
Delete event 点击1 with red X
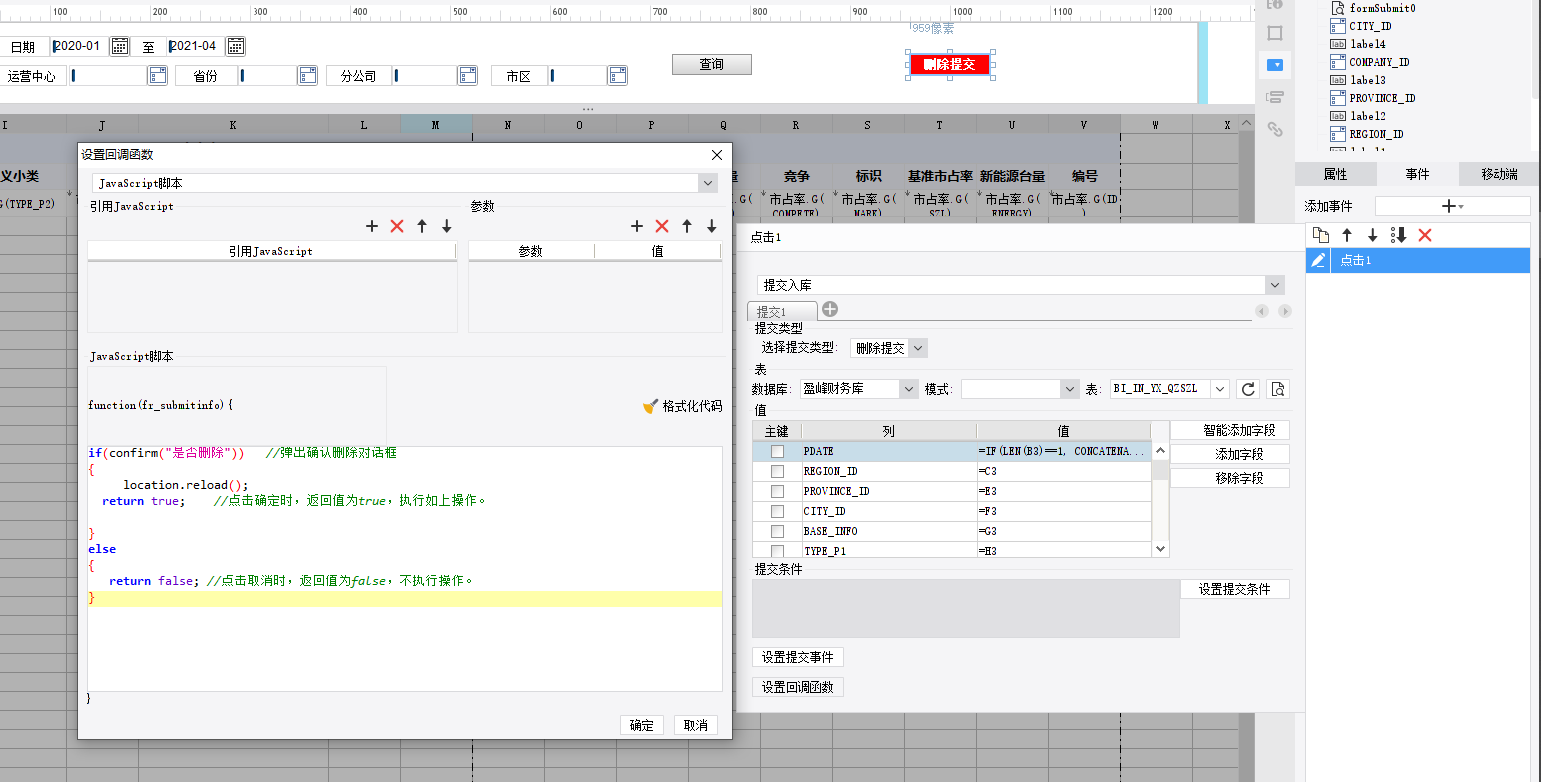point(1425,235)
